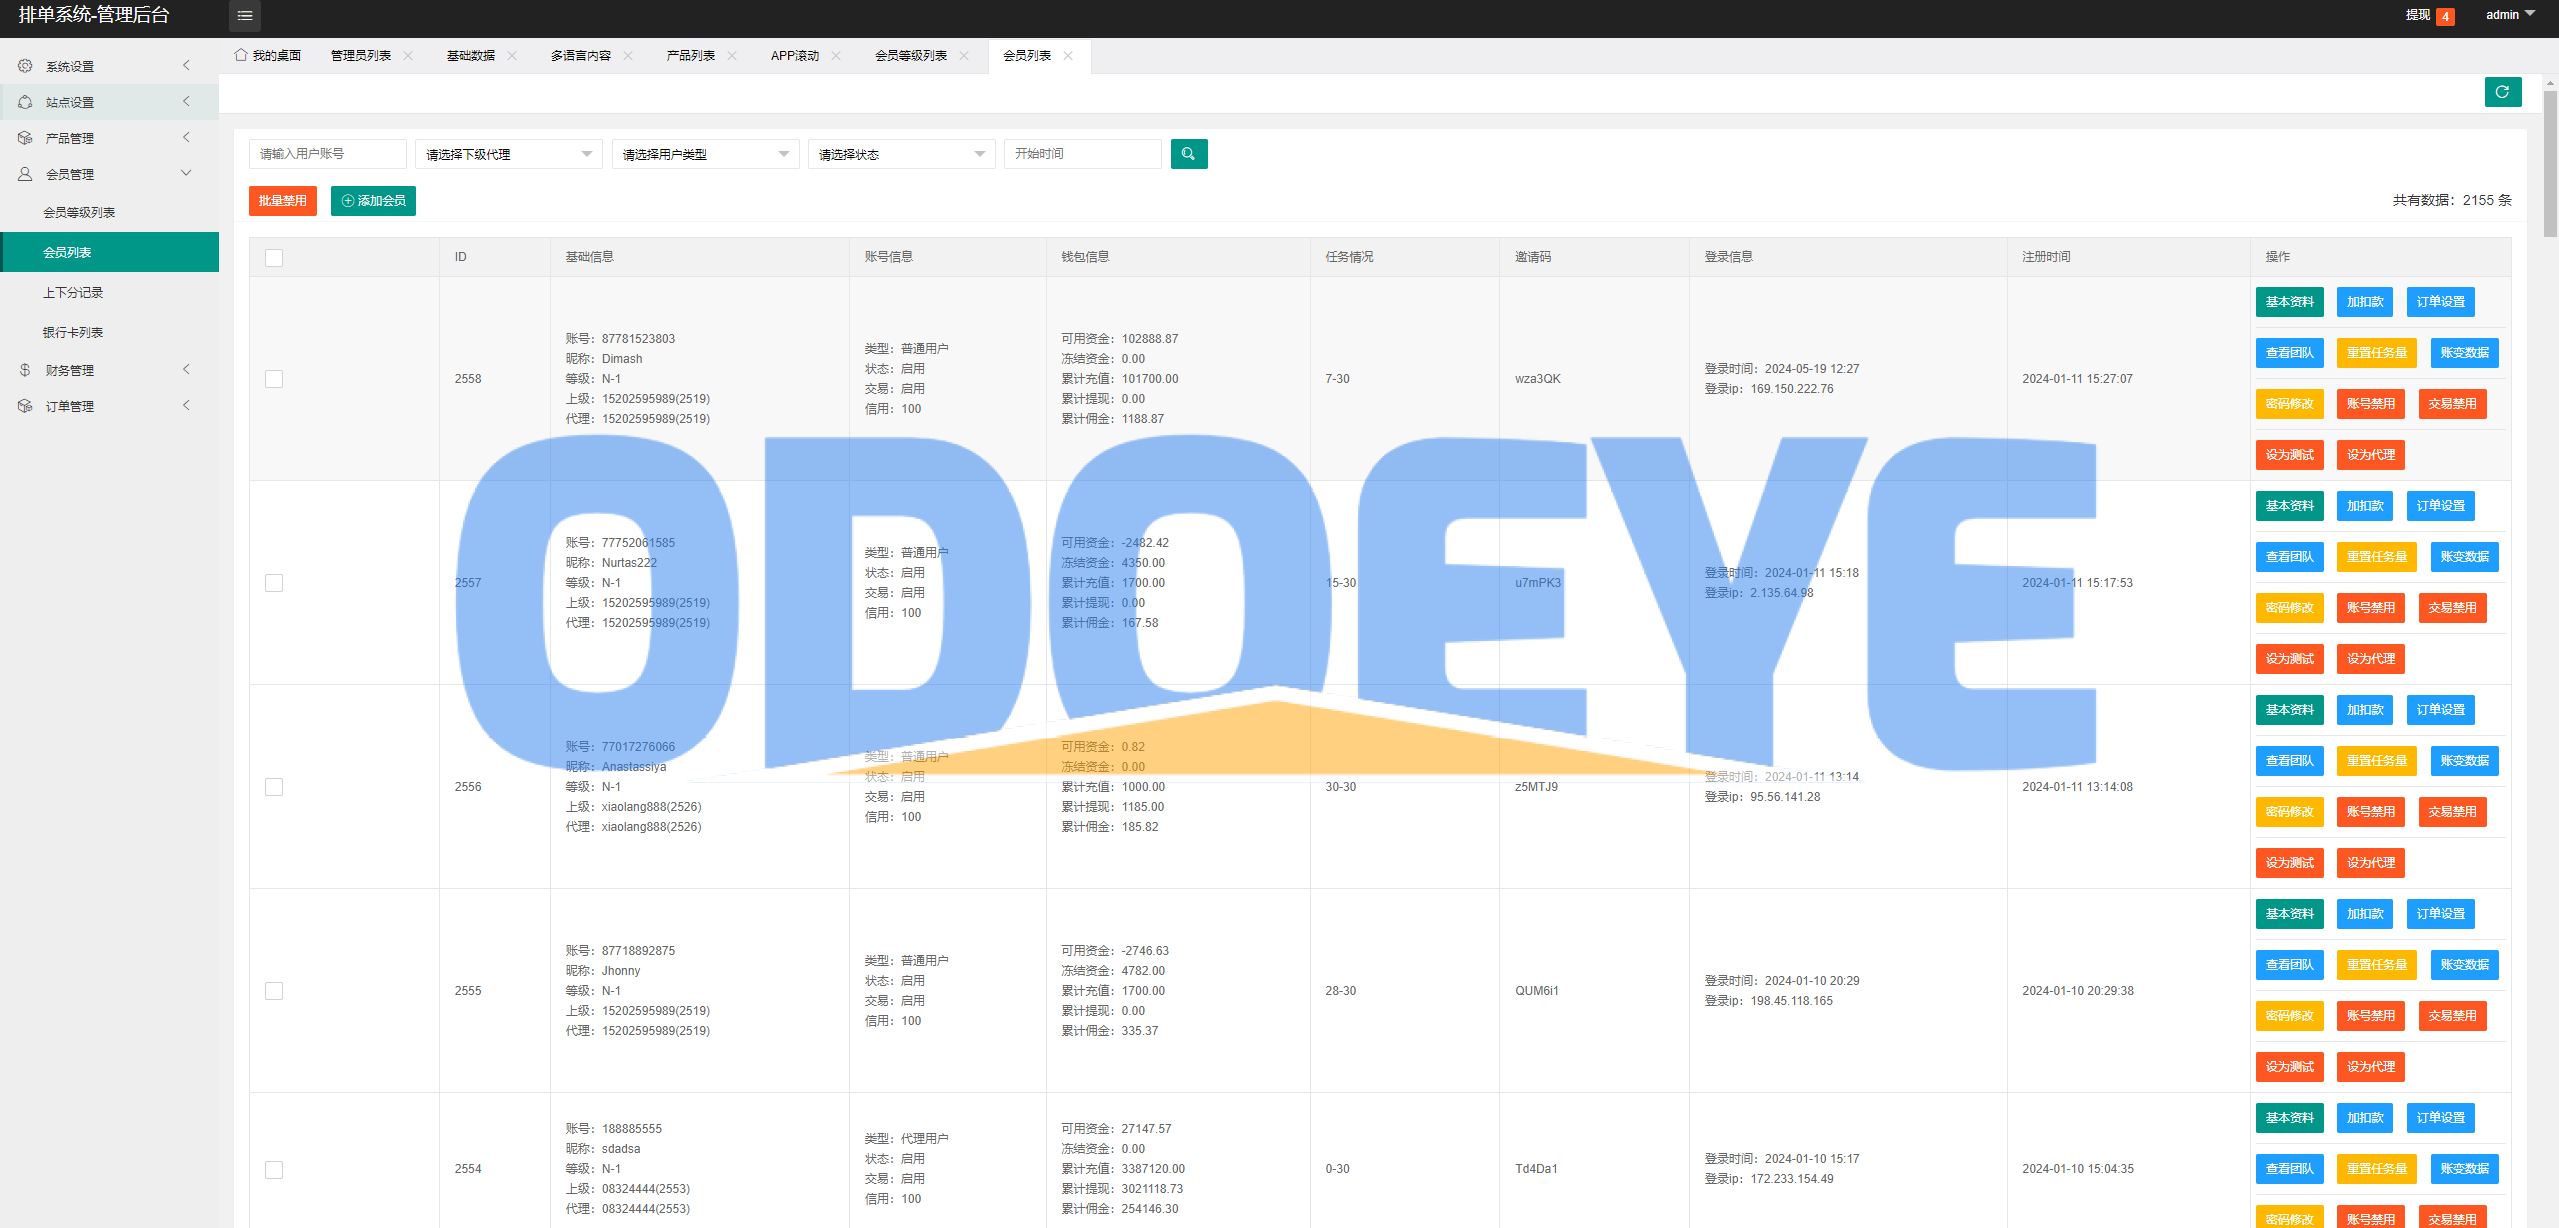Tick the checkbox for member ID 2555
Screen dimensions: 2559x1228
point(274,991)
